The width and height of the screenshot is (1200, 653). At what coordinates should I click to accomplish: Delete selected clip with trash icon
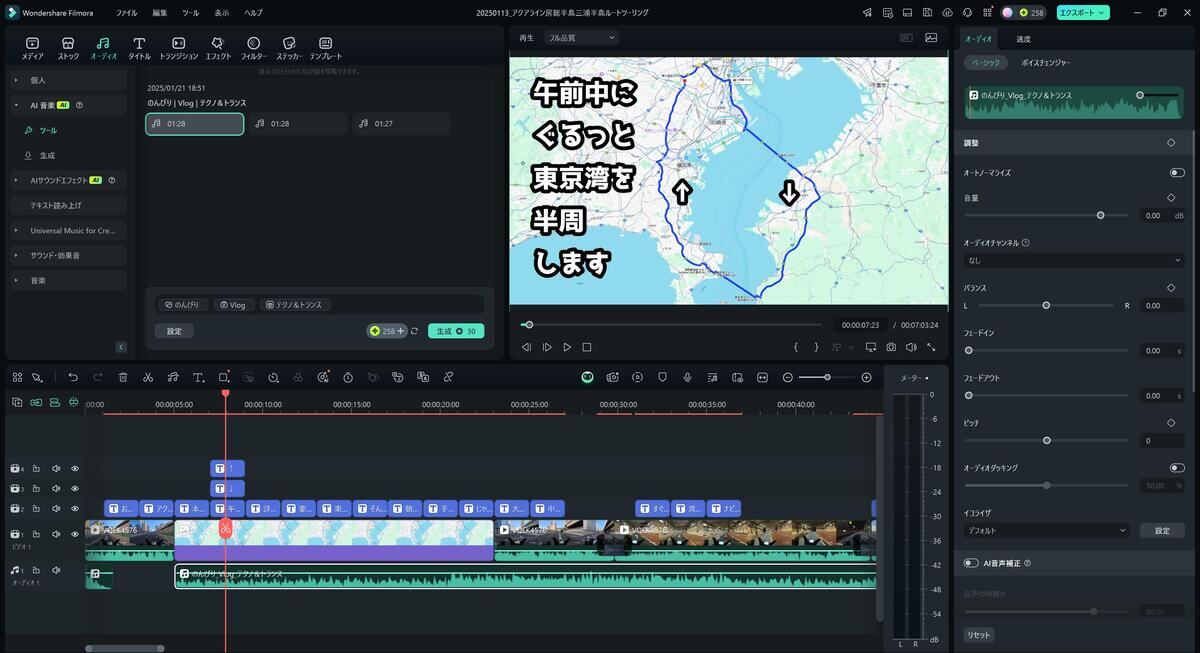[x=123, y=377]
